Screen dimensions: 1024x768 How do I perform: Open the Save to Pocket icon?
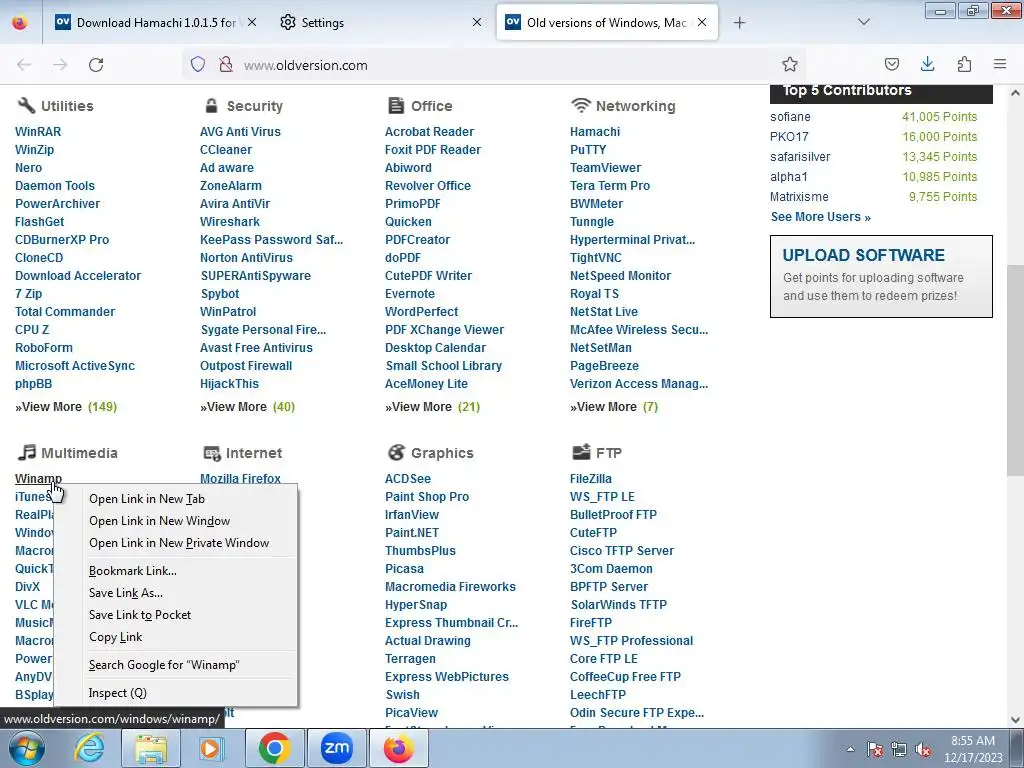pyautogui.click(x=891, y=64)
